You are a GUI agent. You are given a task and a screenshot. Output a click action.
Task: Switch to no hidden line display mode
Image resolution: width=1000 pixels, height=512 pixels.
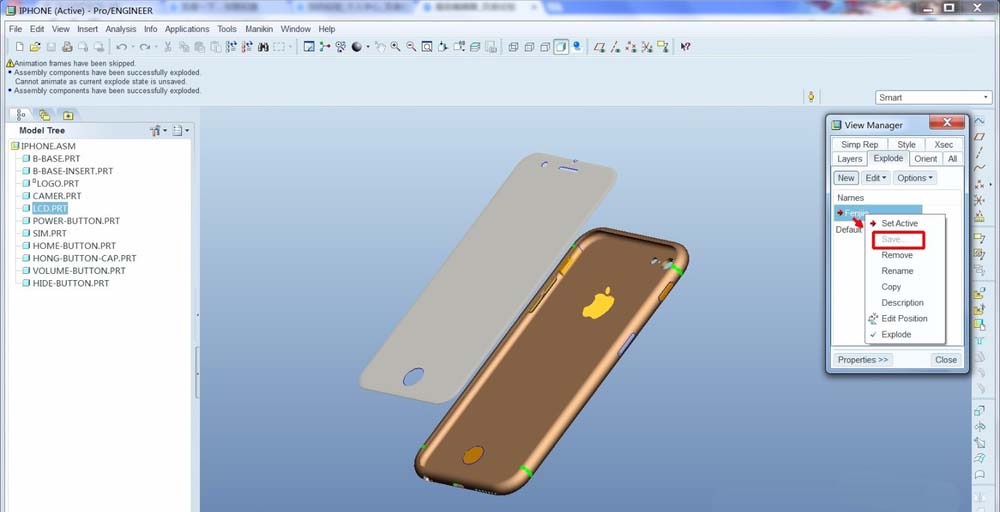click(x=545, y=47)
